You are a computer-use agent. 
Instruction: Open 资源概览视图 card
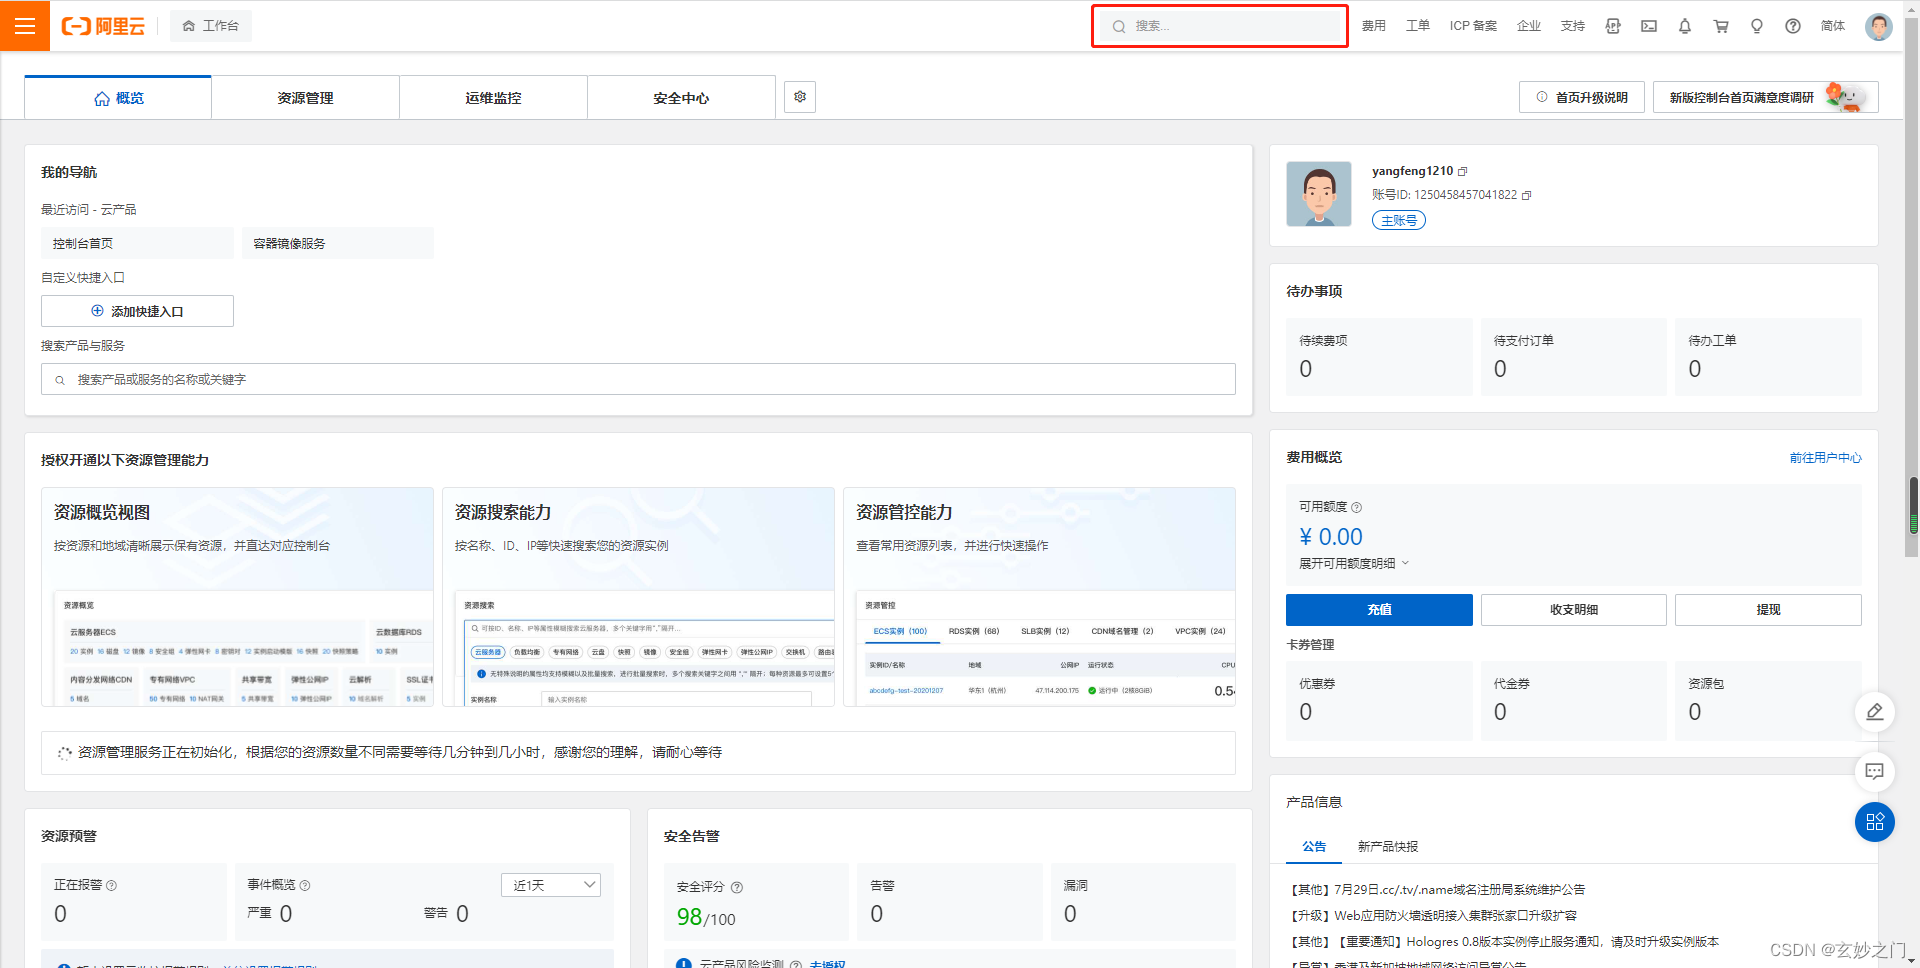[237, 597]
